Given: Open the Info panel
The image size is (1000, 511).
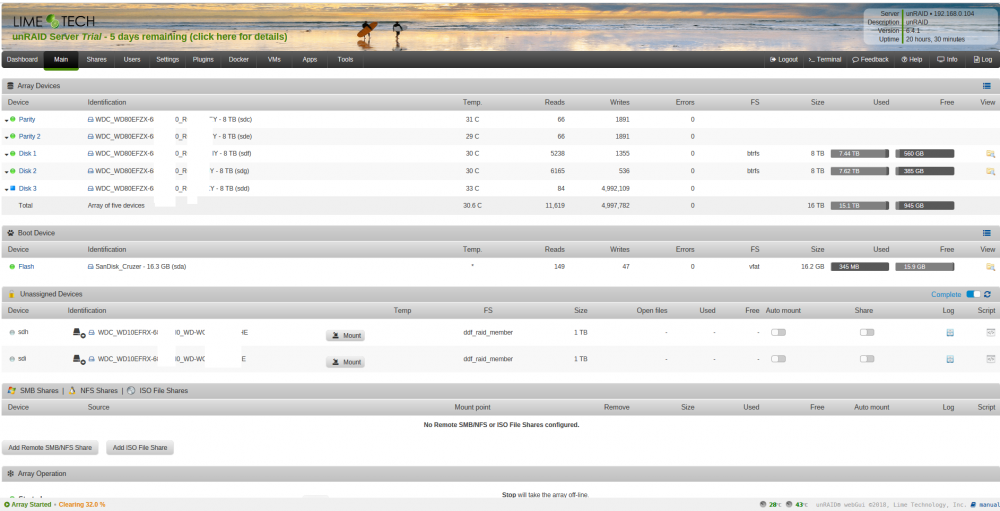Looking at the screenshot, I should [947, 59].
